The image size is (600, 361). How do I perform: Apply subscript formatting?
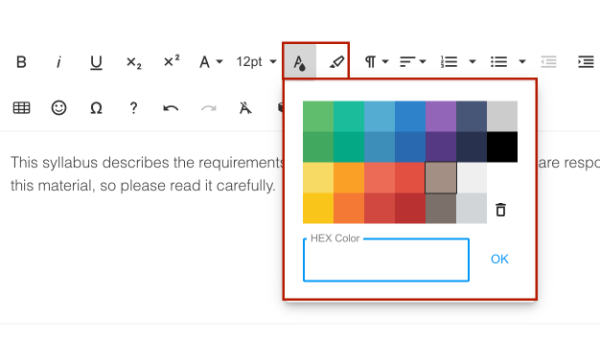click(134, 62)
